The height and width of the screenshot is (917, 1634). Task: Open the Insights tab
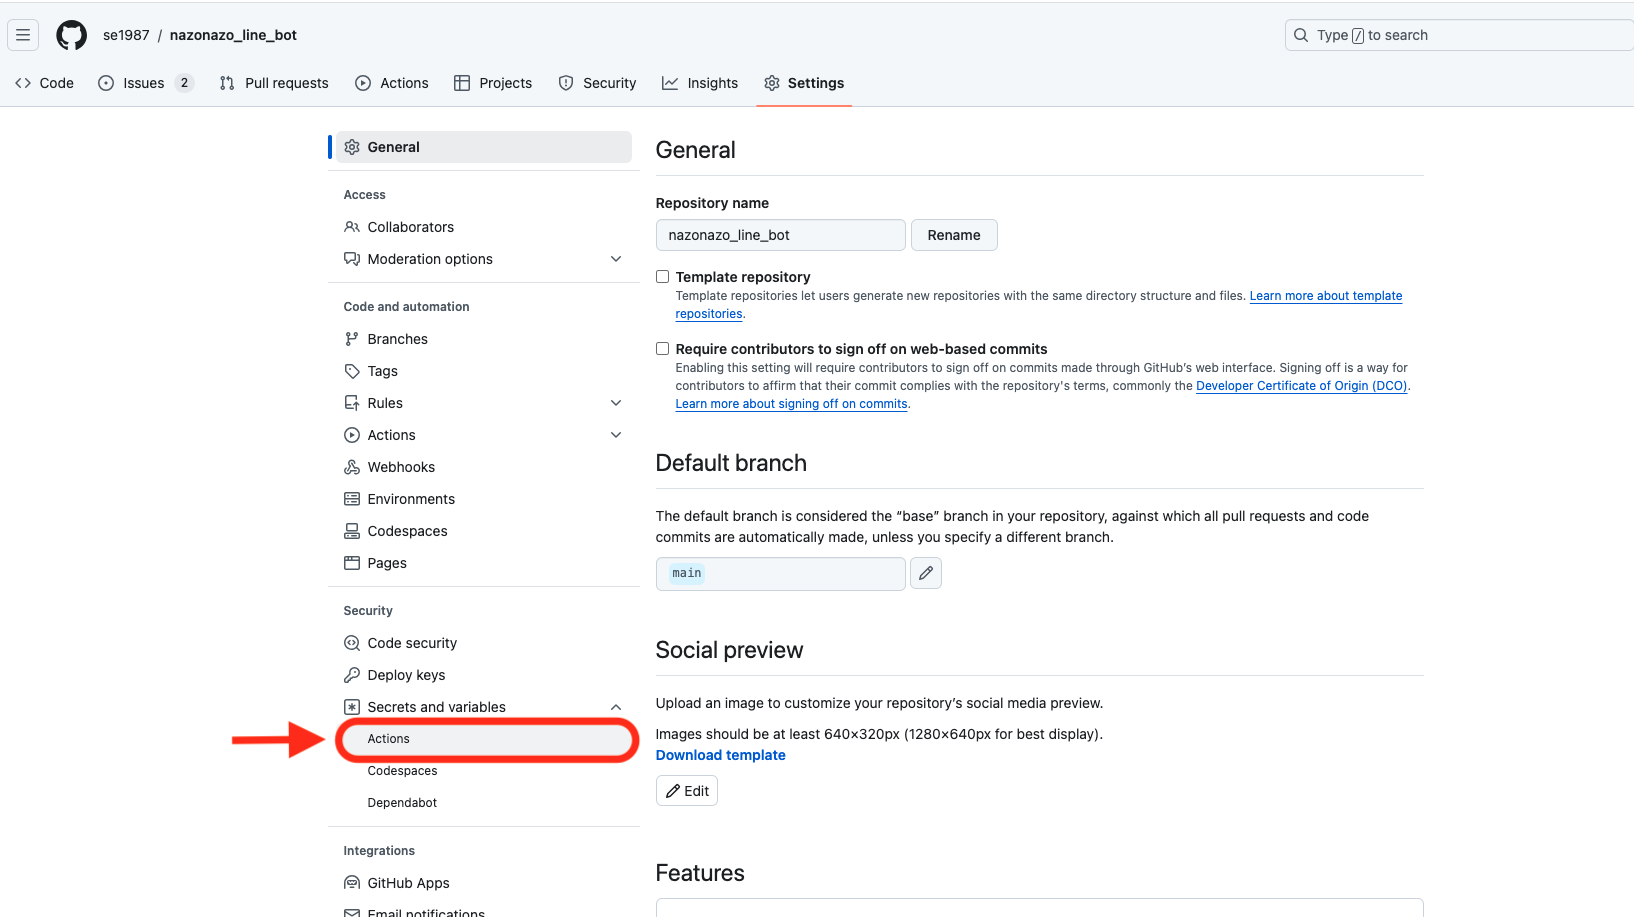tap(700, 83)
